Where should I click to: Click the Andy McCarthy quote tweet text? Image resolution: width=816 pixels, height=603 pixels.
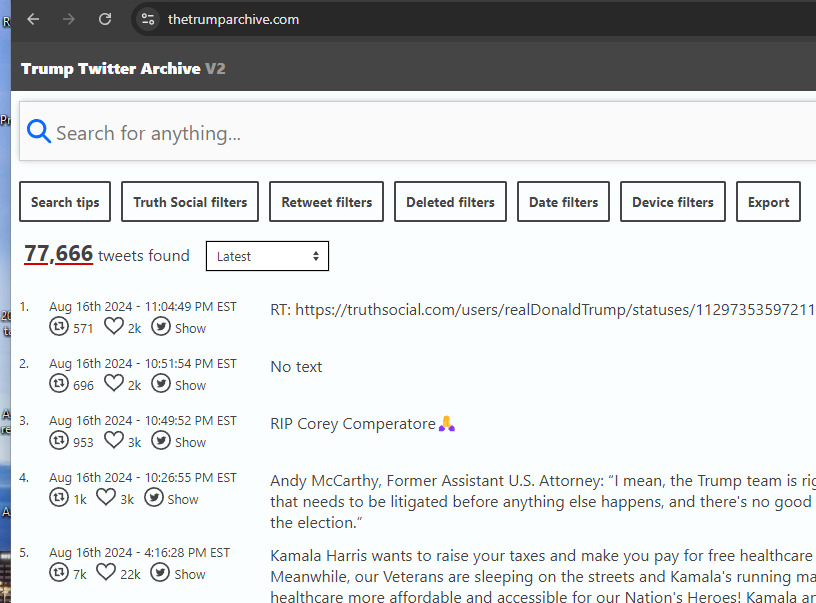point(542,502)
